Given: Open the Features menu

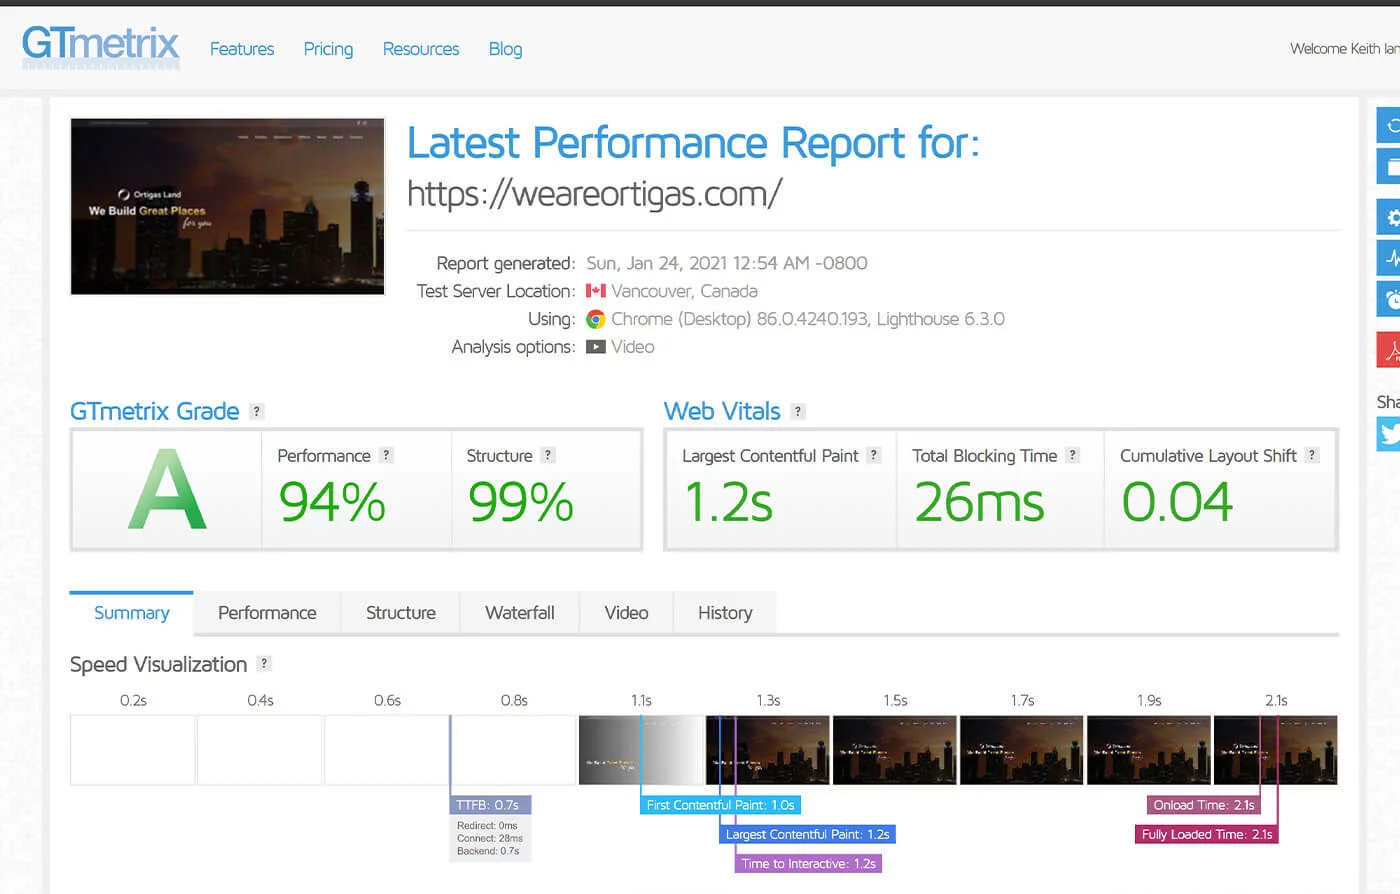Looking at the screenshot, I should tap(242, 49).
